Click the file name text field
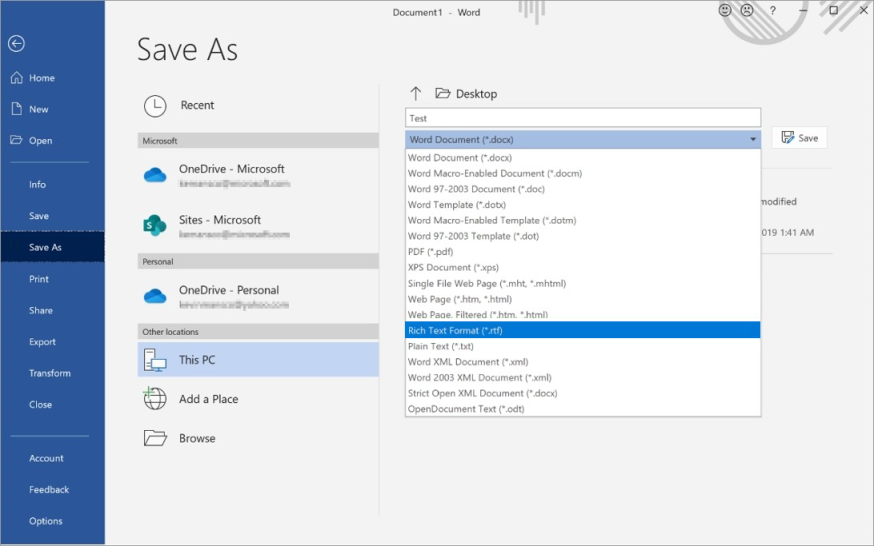Image resolution: width=874 pixels, height=546 pixels. click(582, 118)
